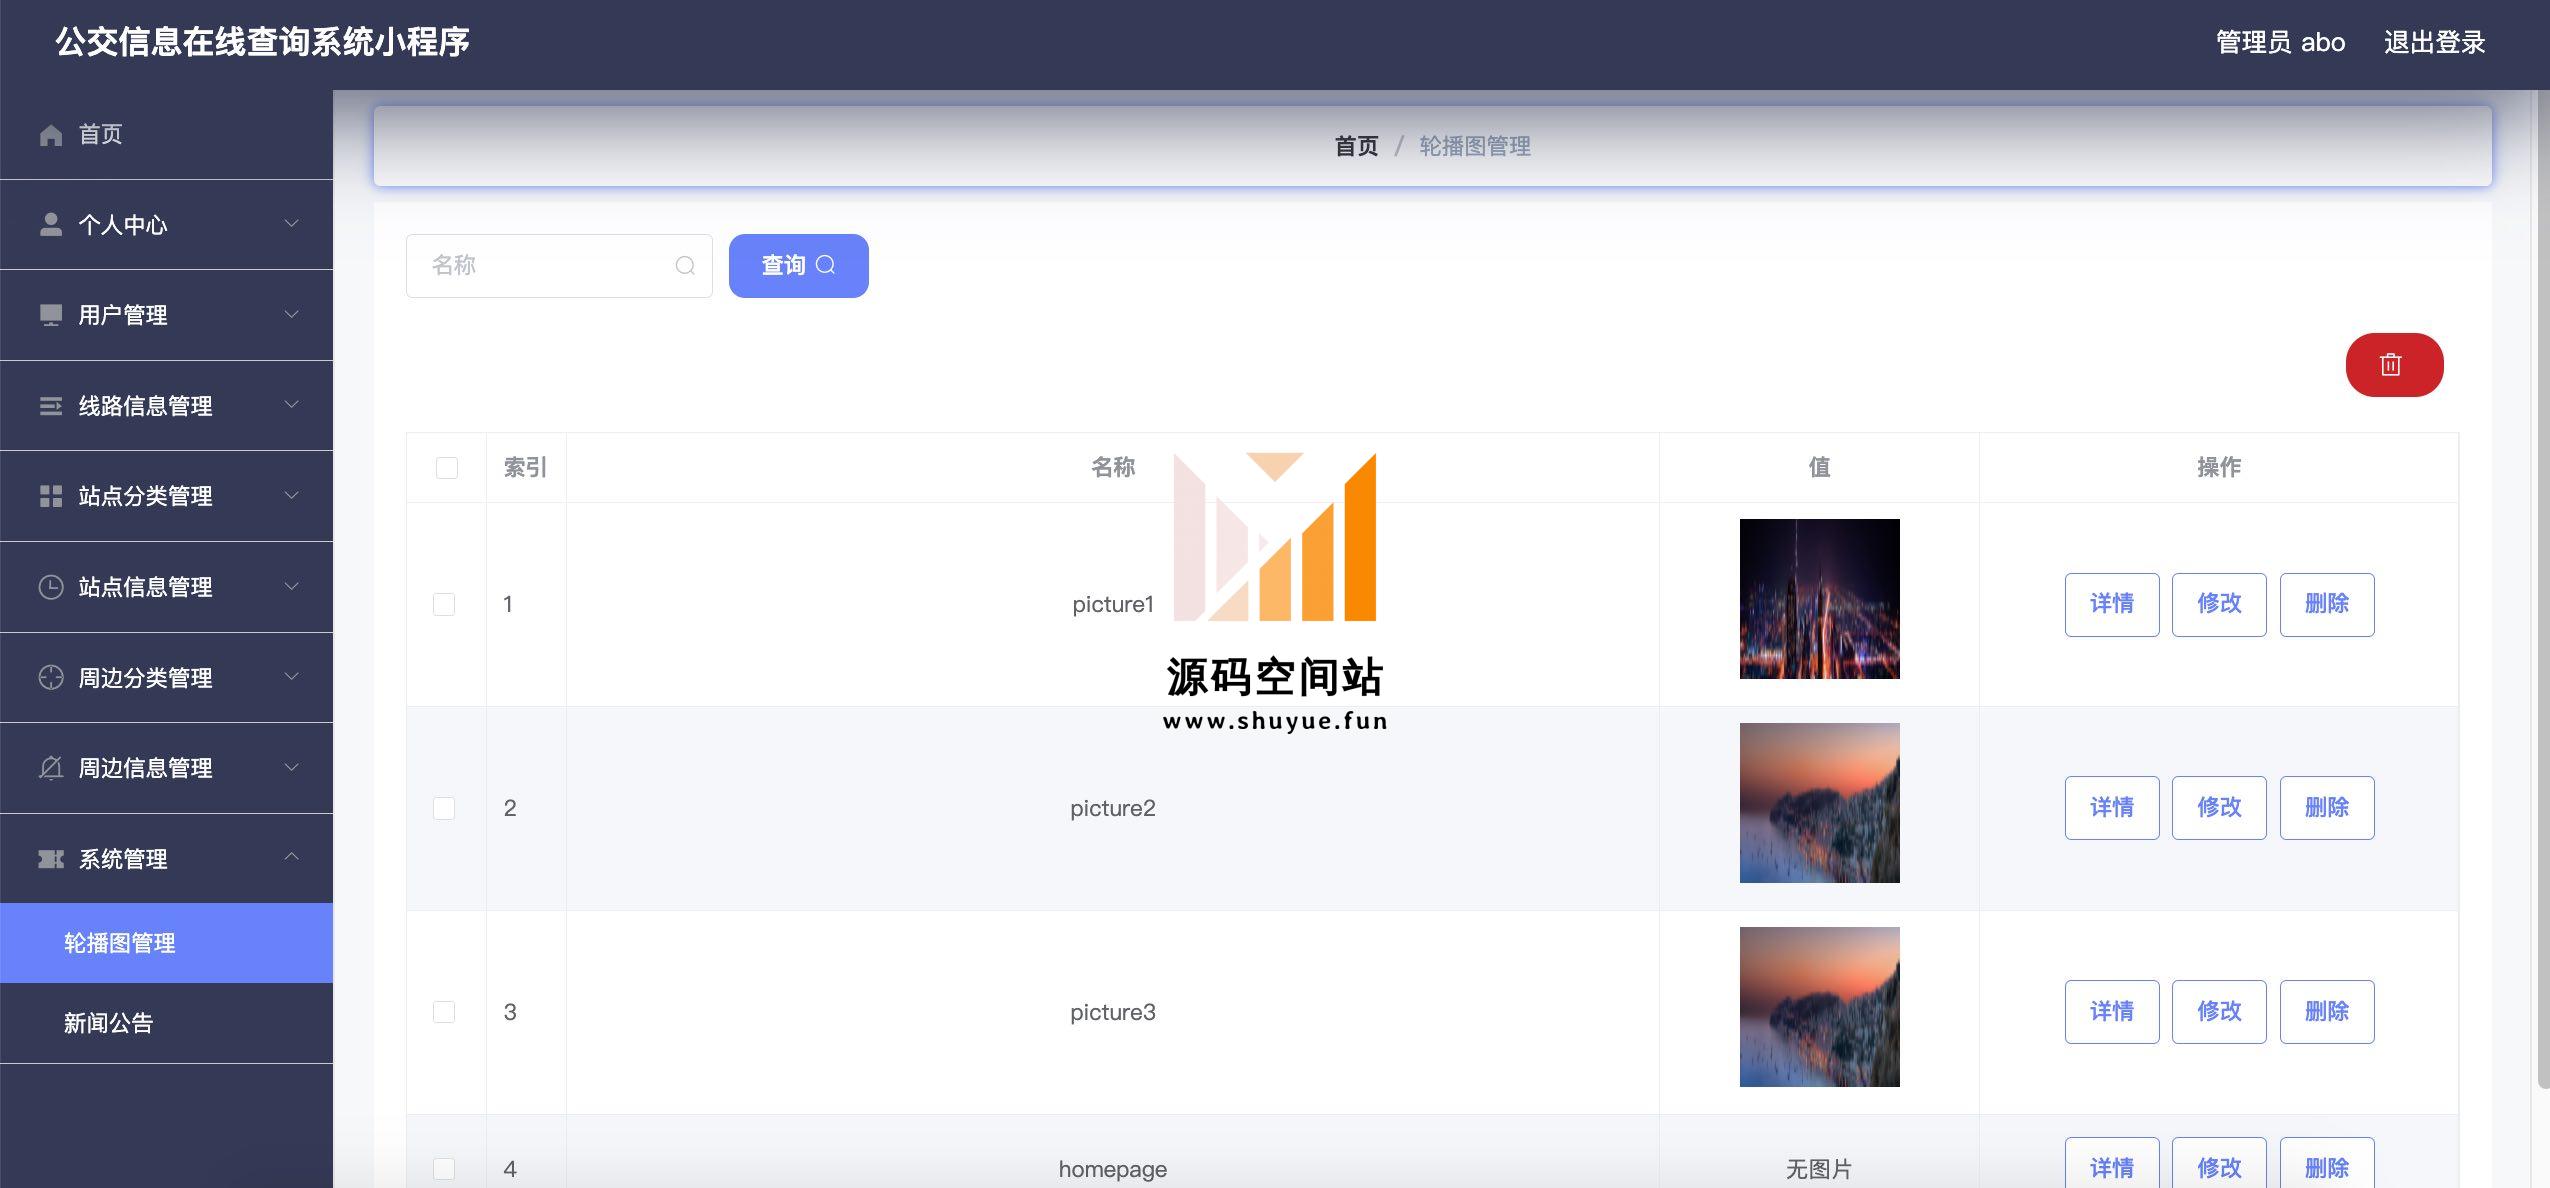Click the monitor icon beside 用户管理

coord(51,316)
